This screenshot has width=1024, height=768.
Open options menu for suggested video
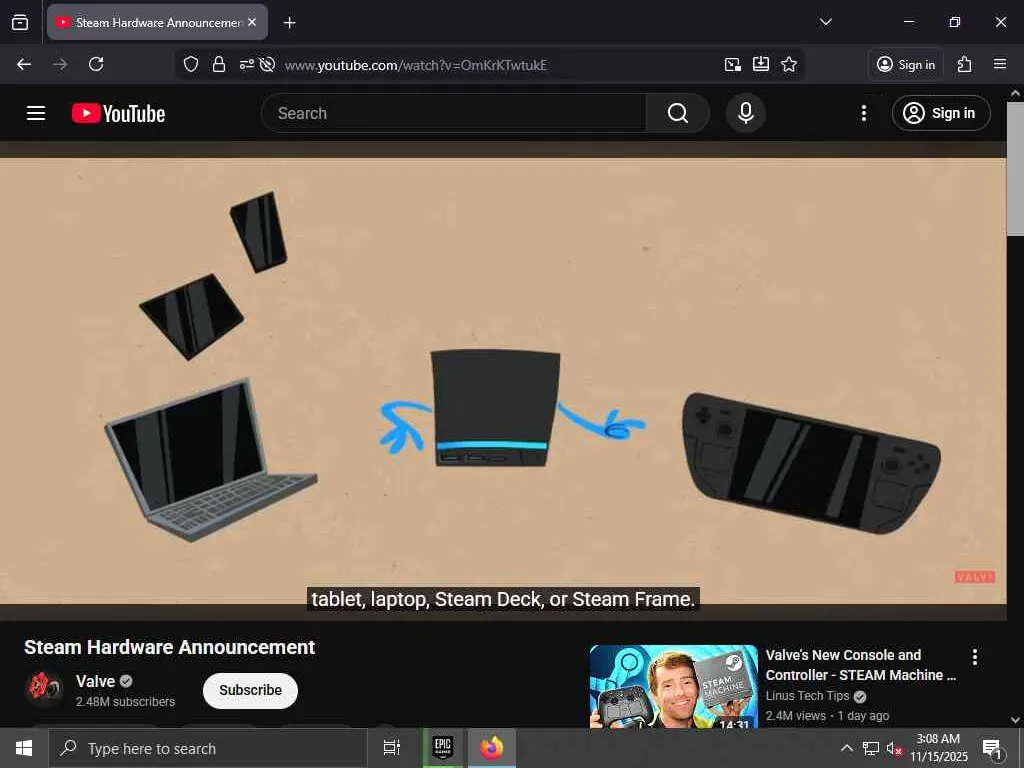coord(974,657)
